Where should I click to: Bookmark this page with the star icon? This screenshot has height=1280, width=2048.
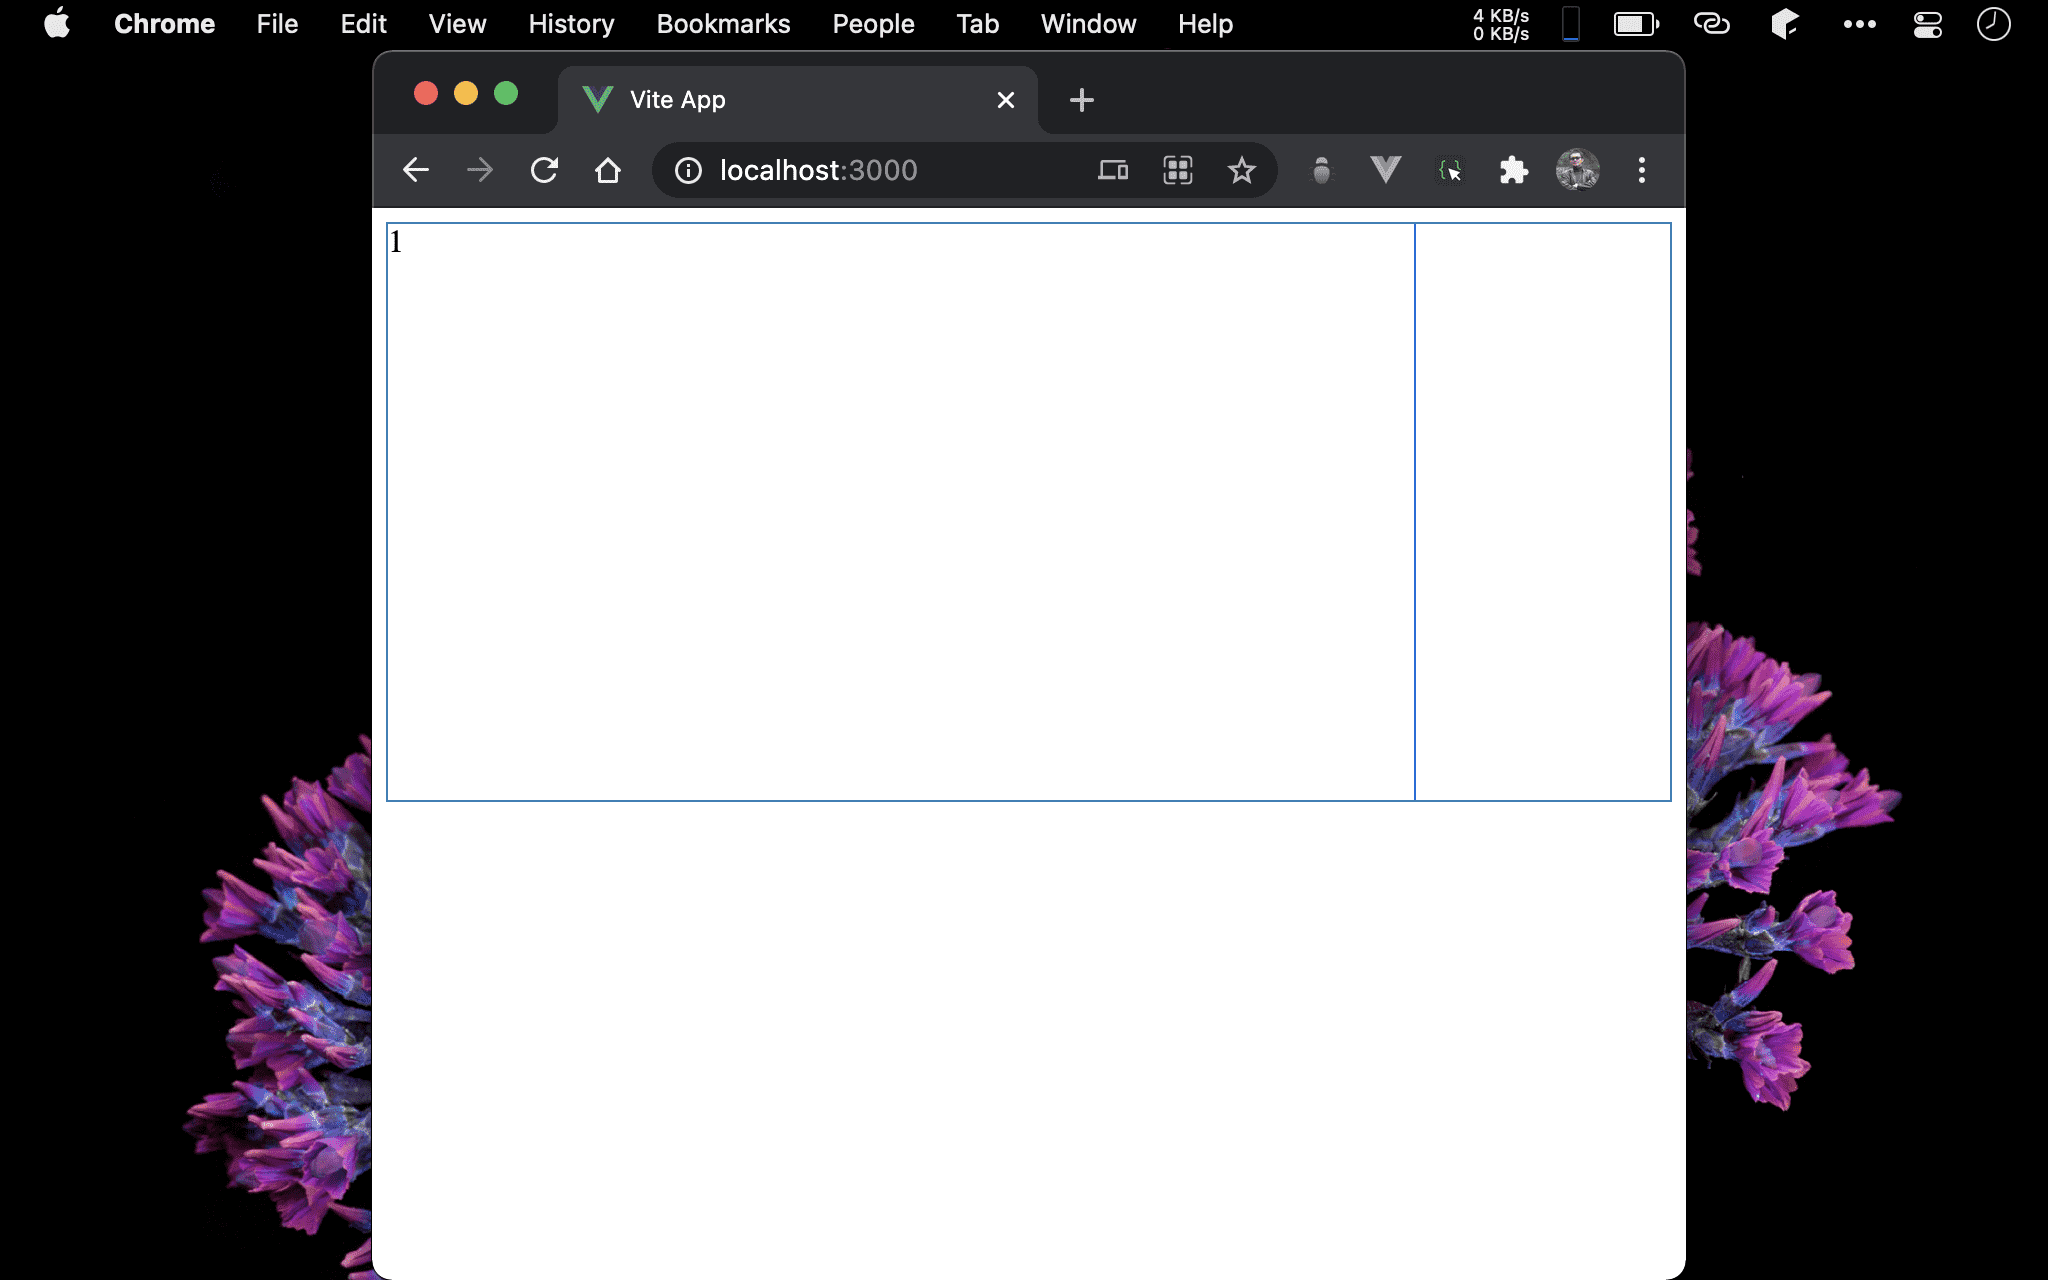(x=1241, y=170)
